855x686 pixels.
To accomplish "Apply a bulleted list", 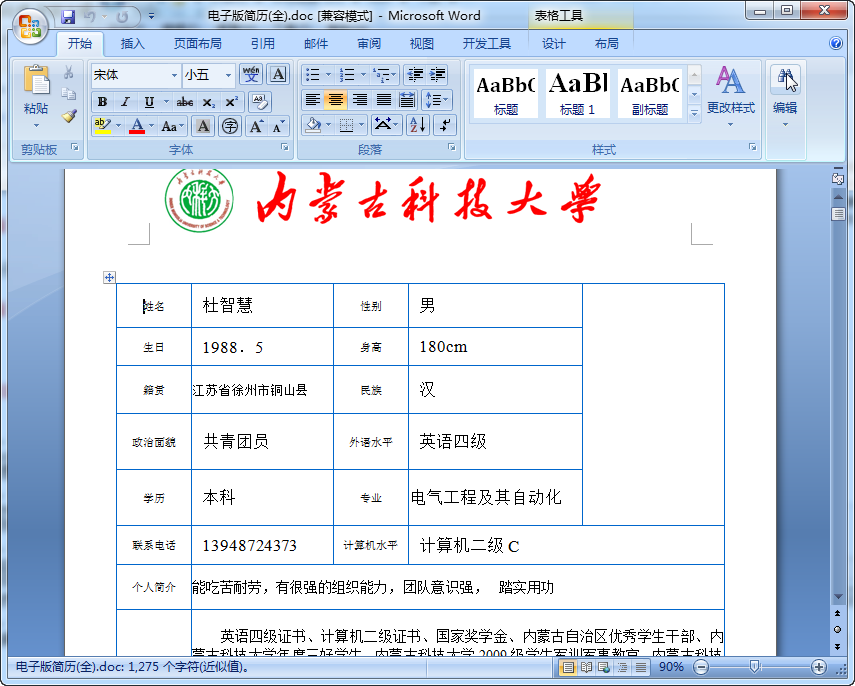I will [x=312, y=74].
